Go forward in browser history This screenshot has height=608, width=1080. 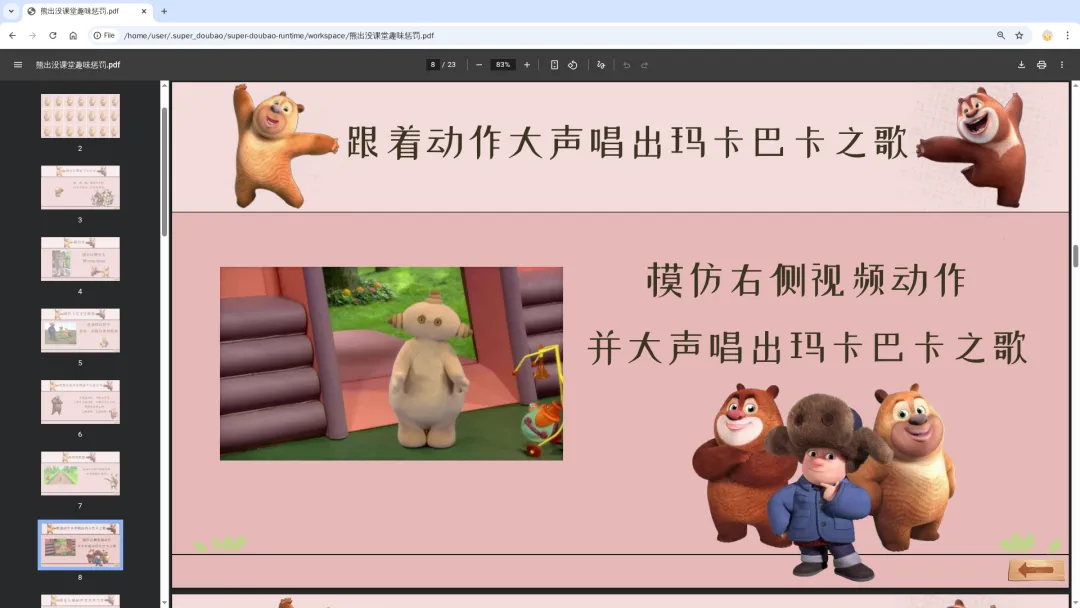[x=32, y=35]
